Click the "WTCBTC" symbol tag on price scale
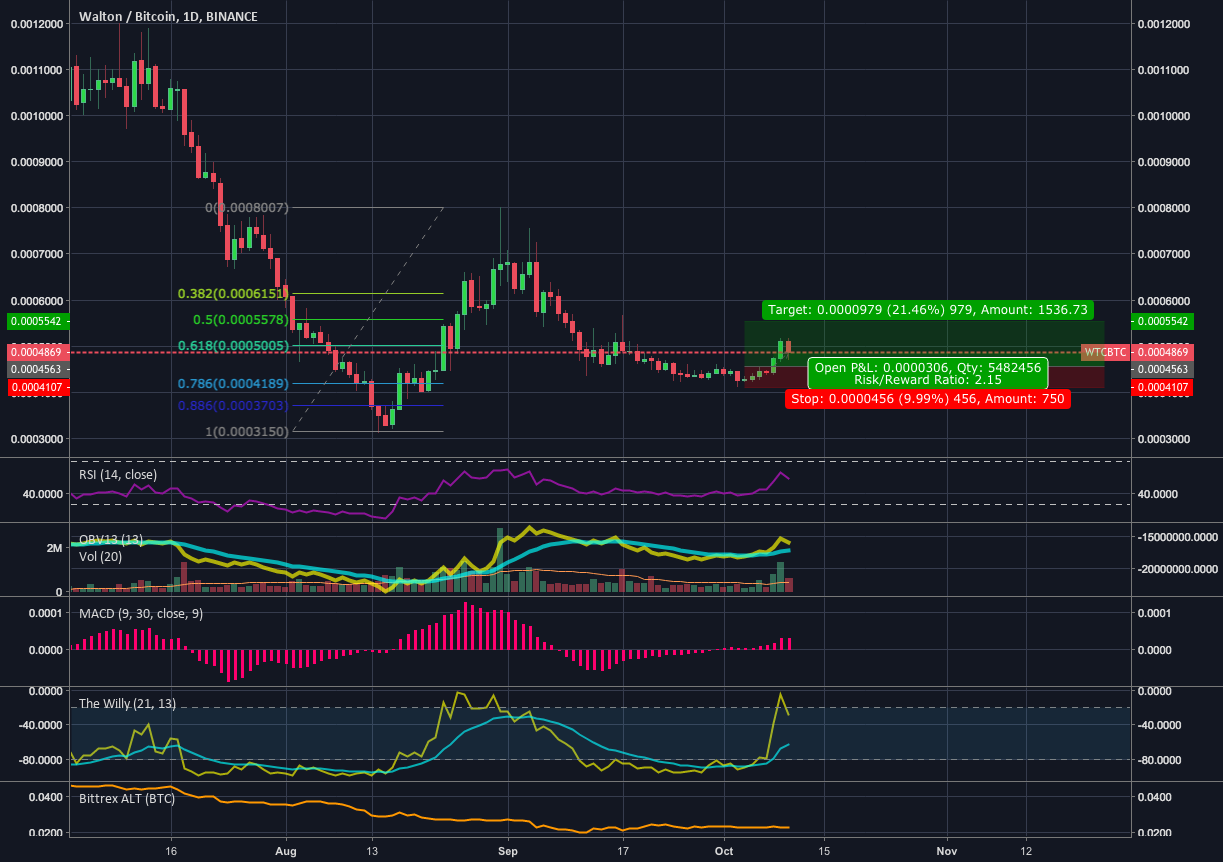1223x862 pixels. coord(1105,353)
